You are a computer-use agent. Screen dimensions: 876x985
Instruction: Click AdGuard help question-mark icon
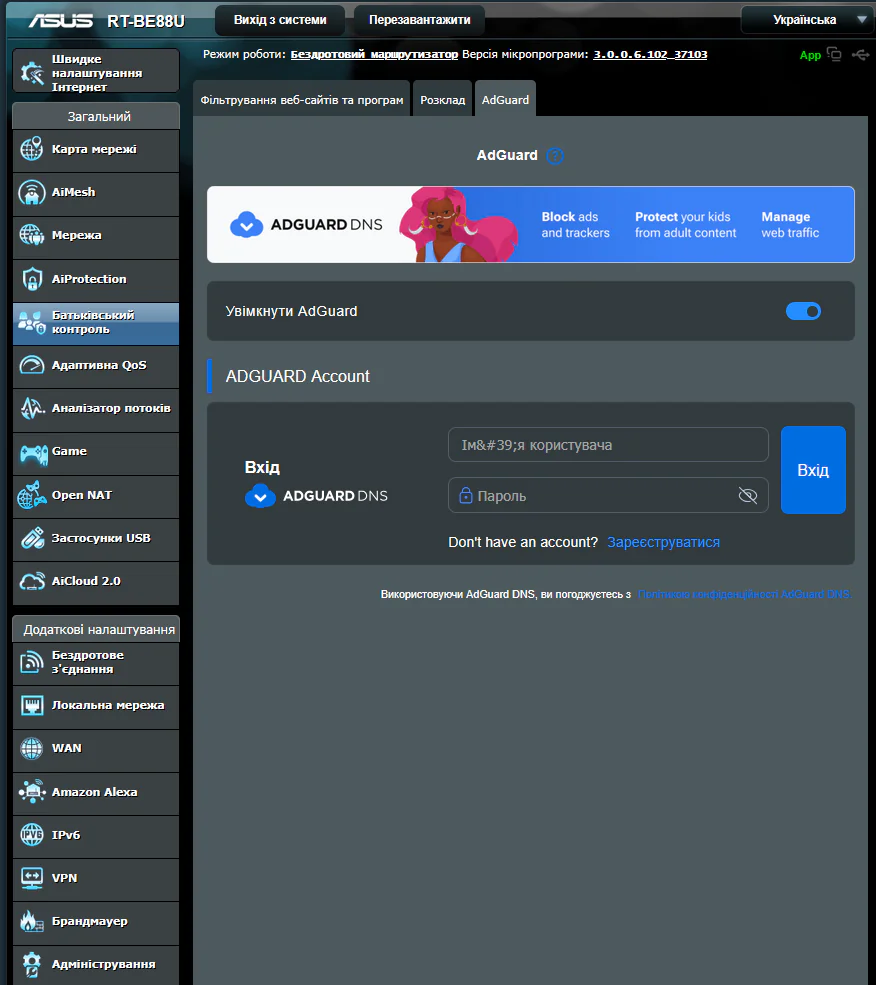click(x=555, y=156)
